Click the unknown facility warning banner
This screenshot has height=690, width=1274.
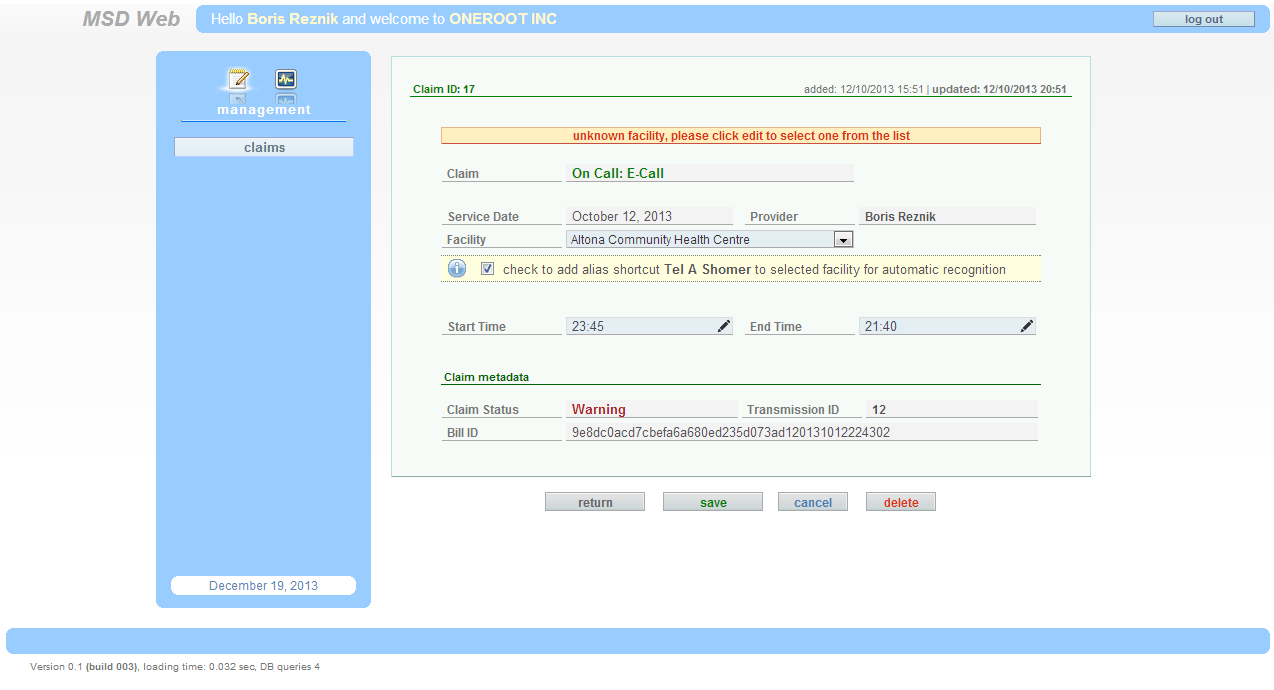click(x=741, y=135)
